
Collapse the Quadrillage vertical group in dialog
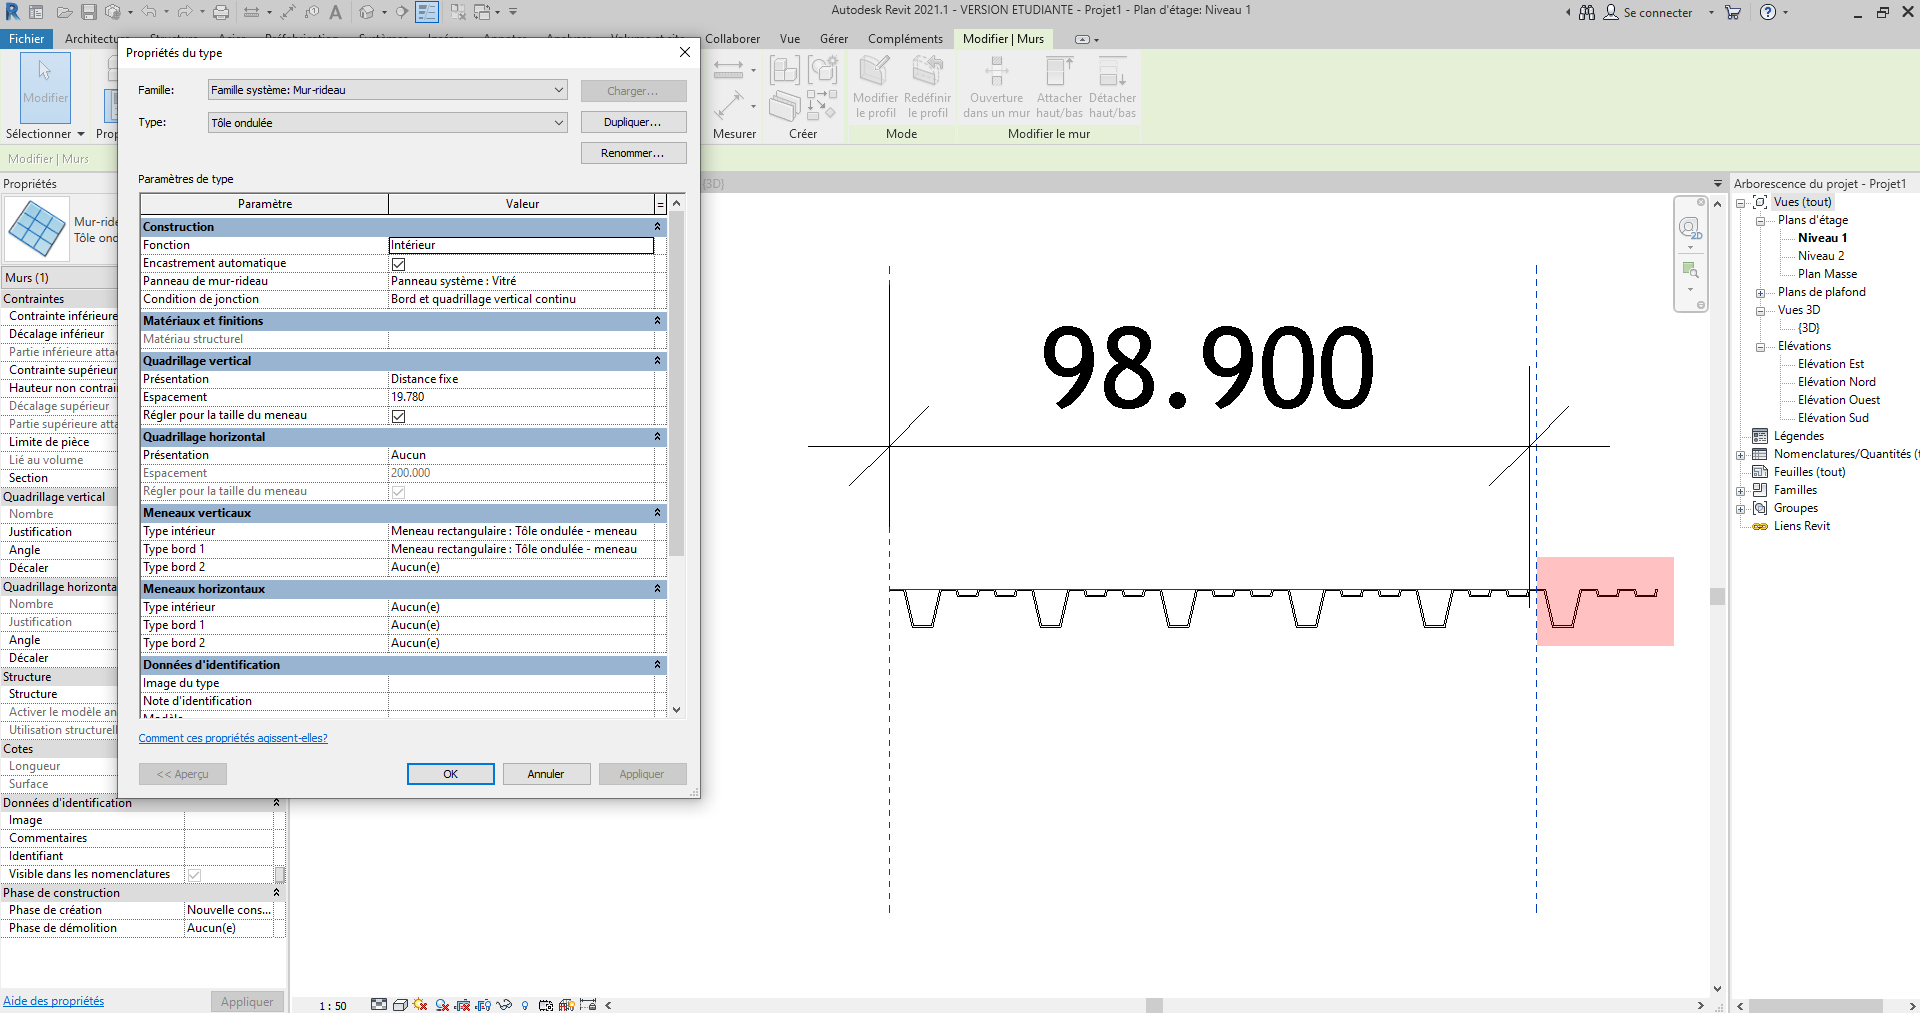(657, 361)
